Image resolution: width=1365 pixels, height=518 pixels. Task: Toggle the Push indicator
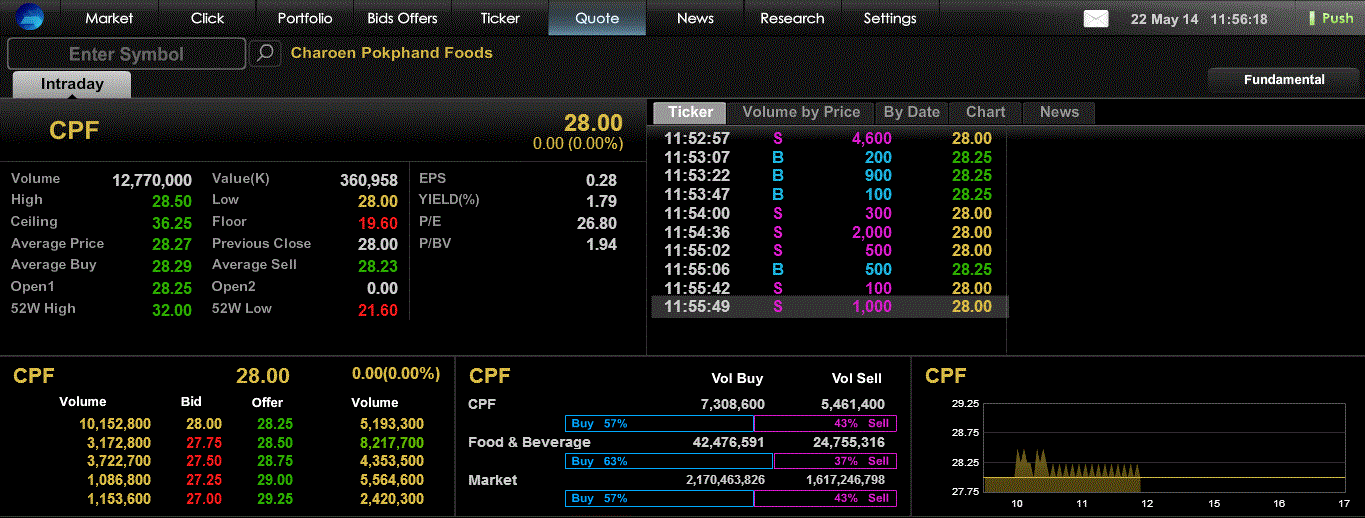click(x=1331, y=18)
